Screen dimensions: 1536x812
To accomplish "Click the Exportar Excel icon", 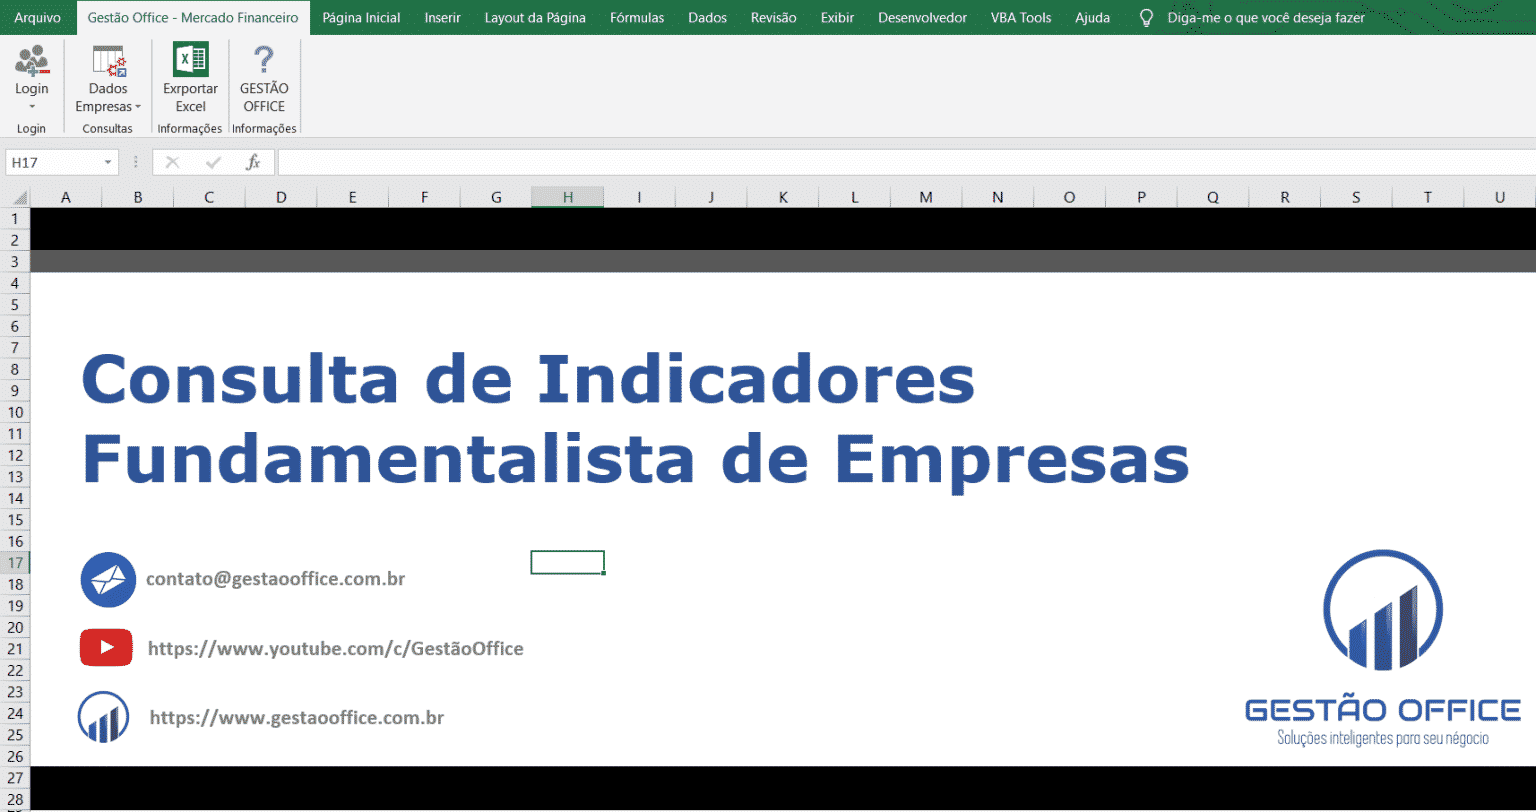I will click(190, 60).
